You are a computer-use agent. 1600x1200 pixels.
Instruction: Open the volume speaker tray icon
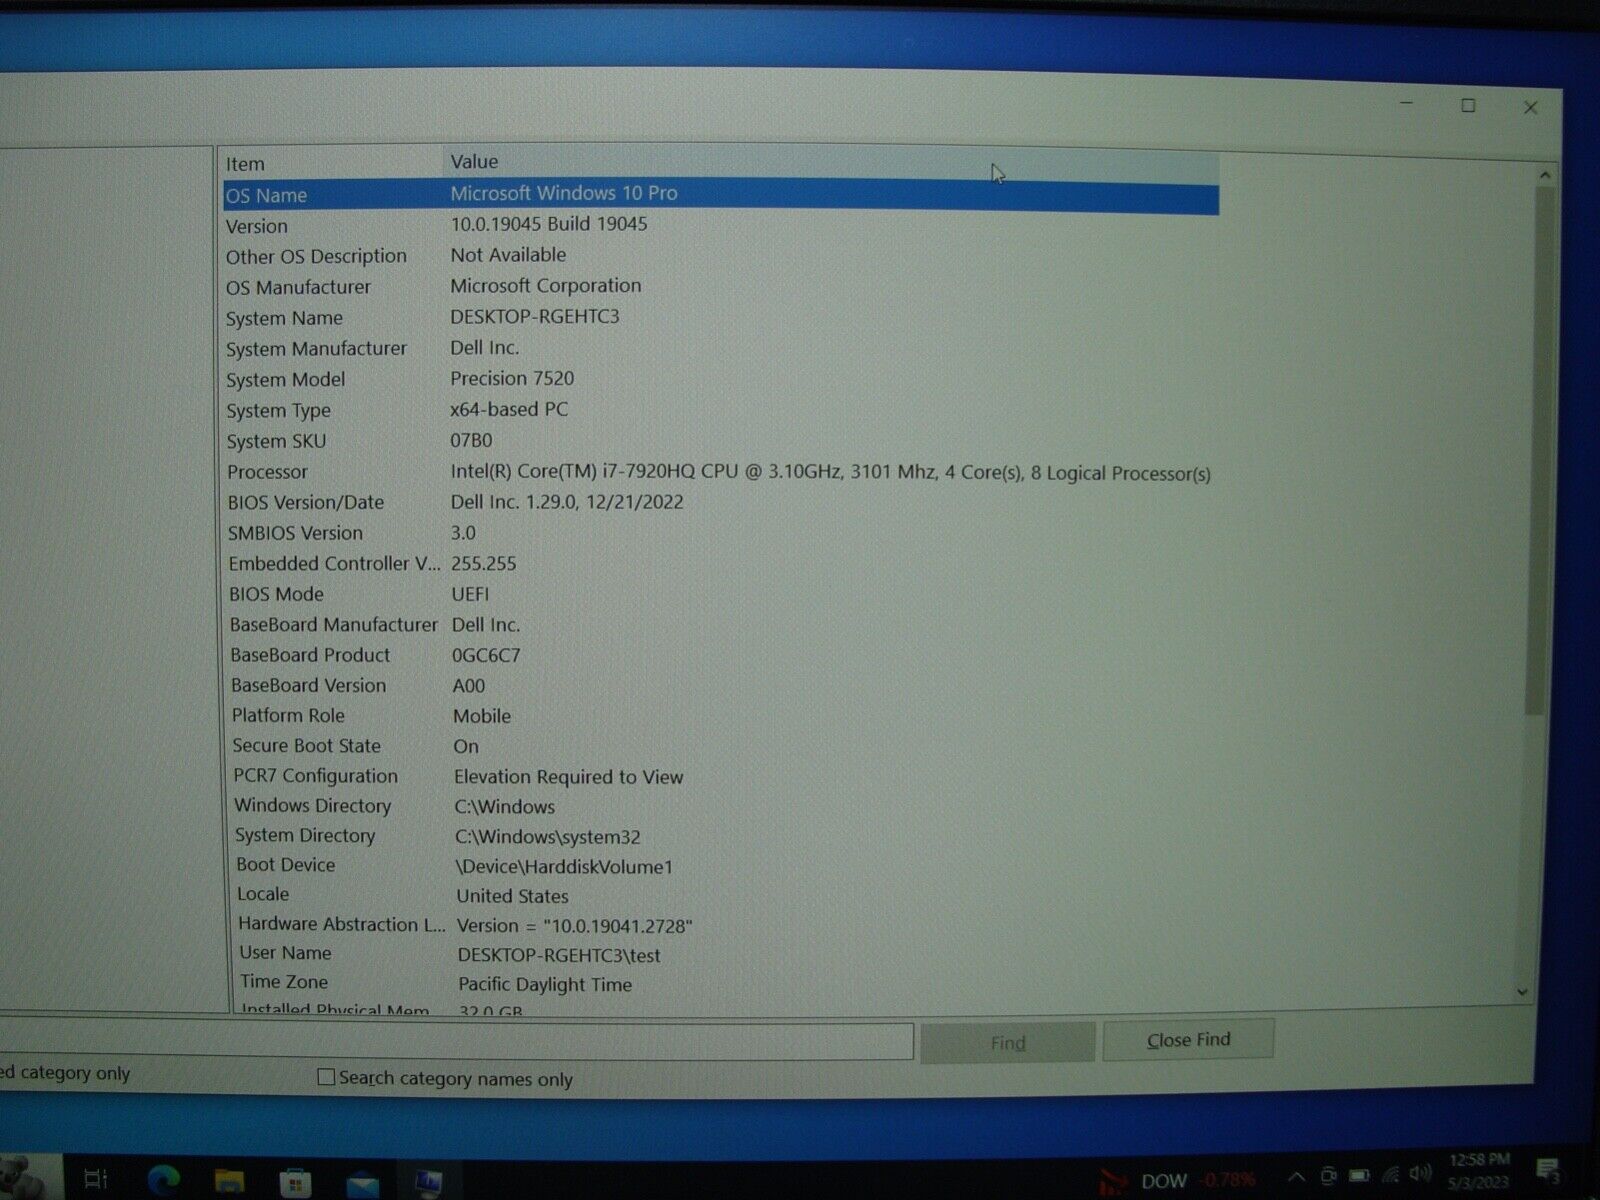[x=1419, y=1173]
